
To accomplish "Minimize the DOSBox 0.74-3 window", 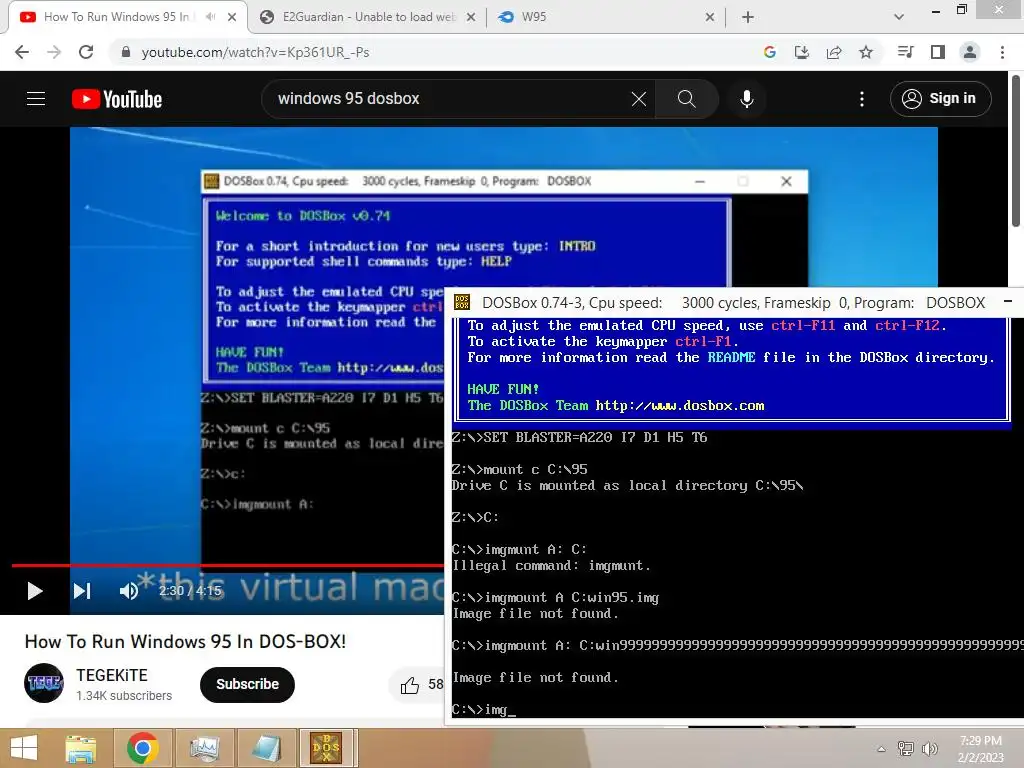I will tap(1008, 302).
